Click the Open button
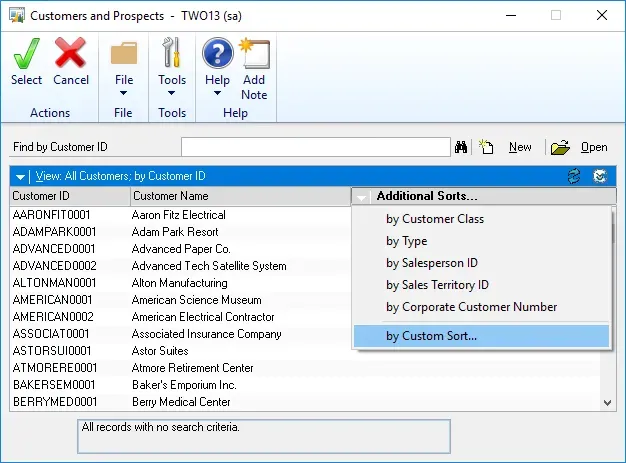 tap(593, 147)
